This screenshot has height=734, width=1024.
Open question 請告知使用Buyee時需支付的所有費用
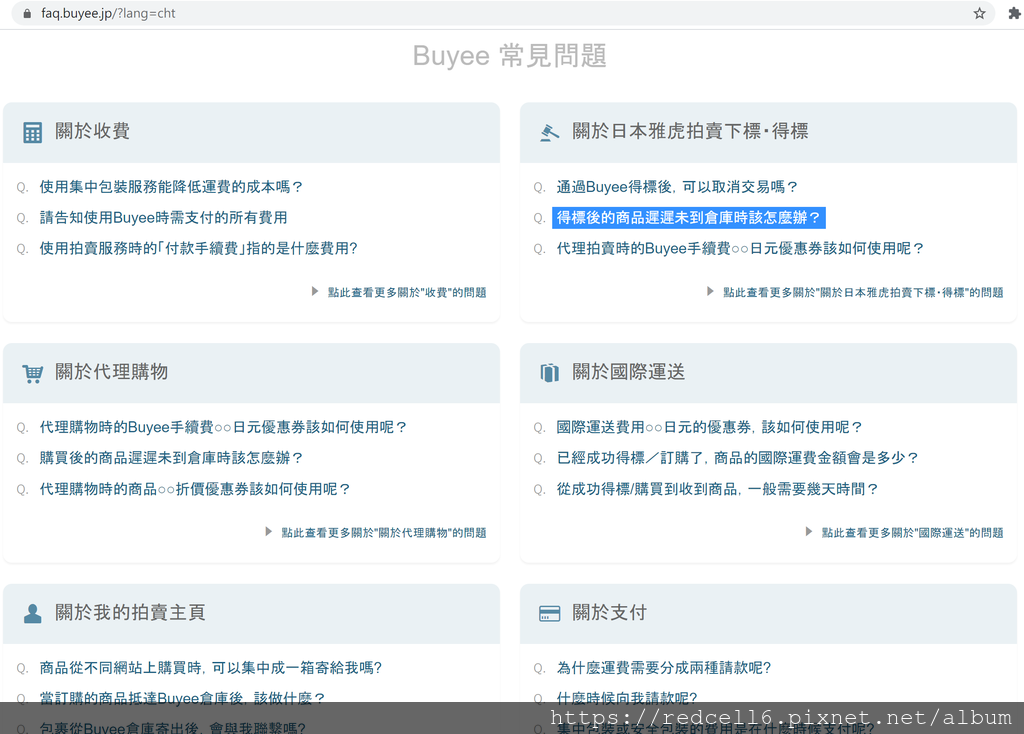[163, 217]
